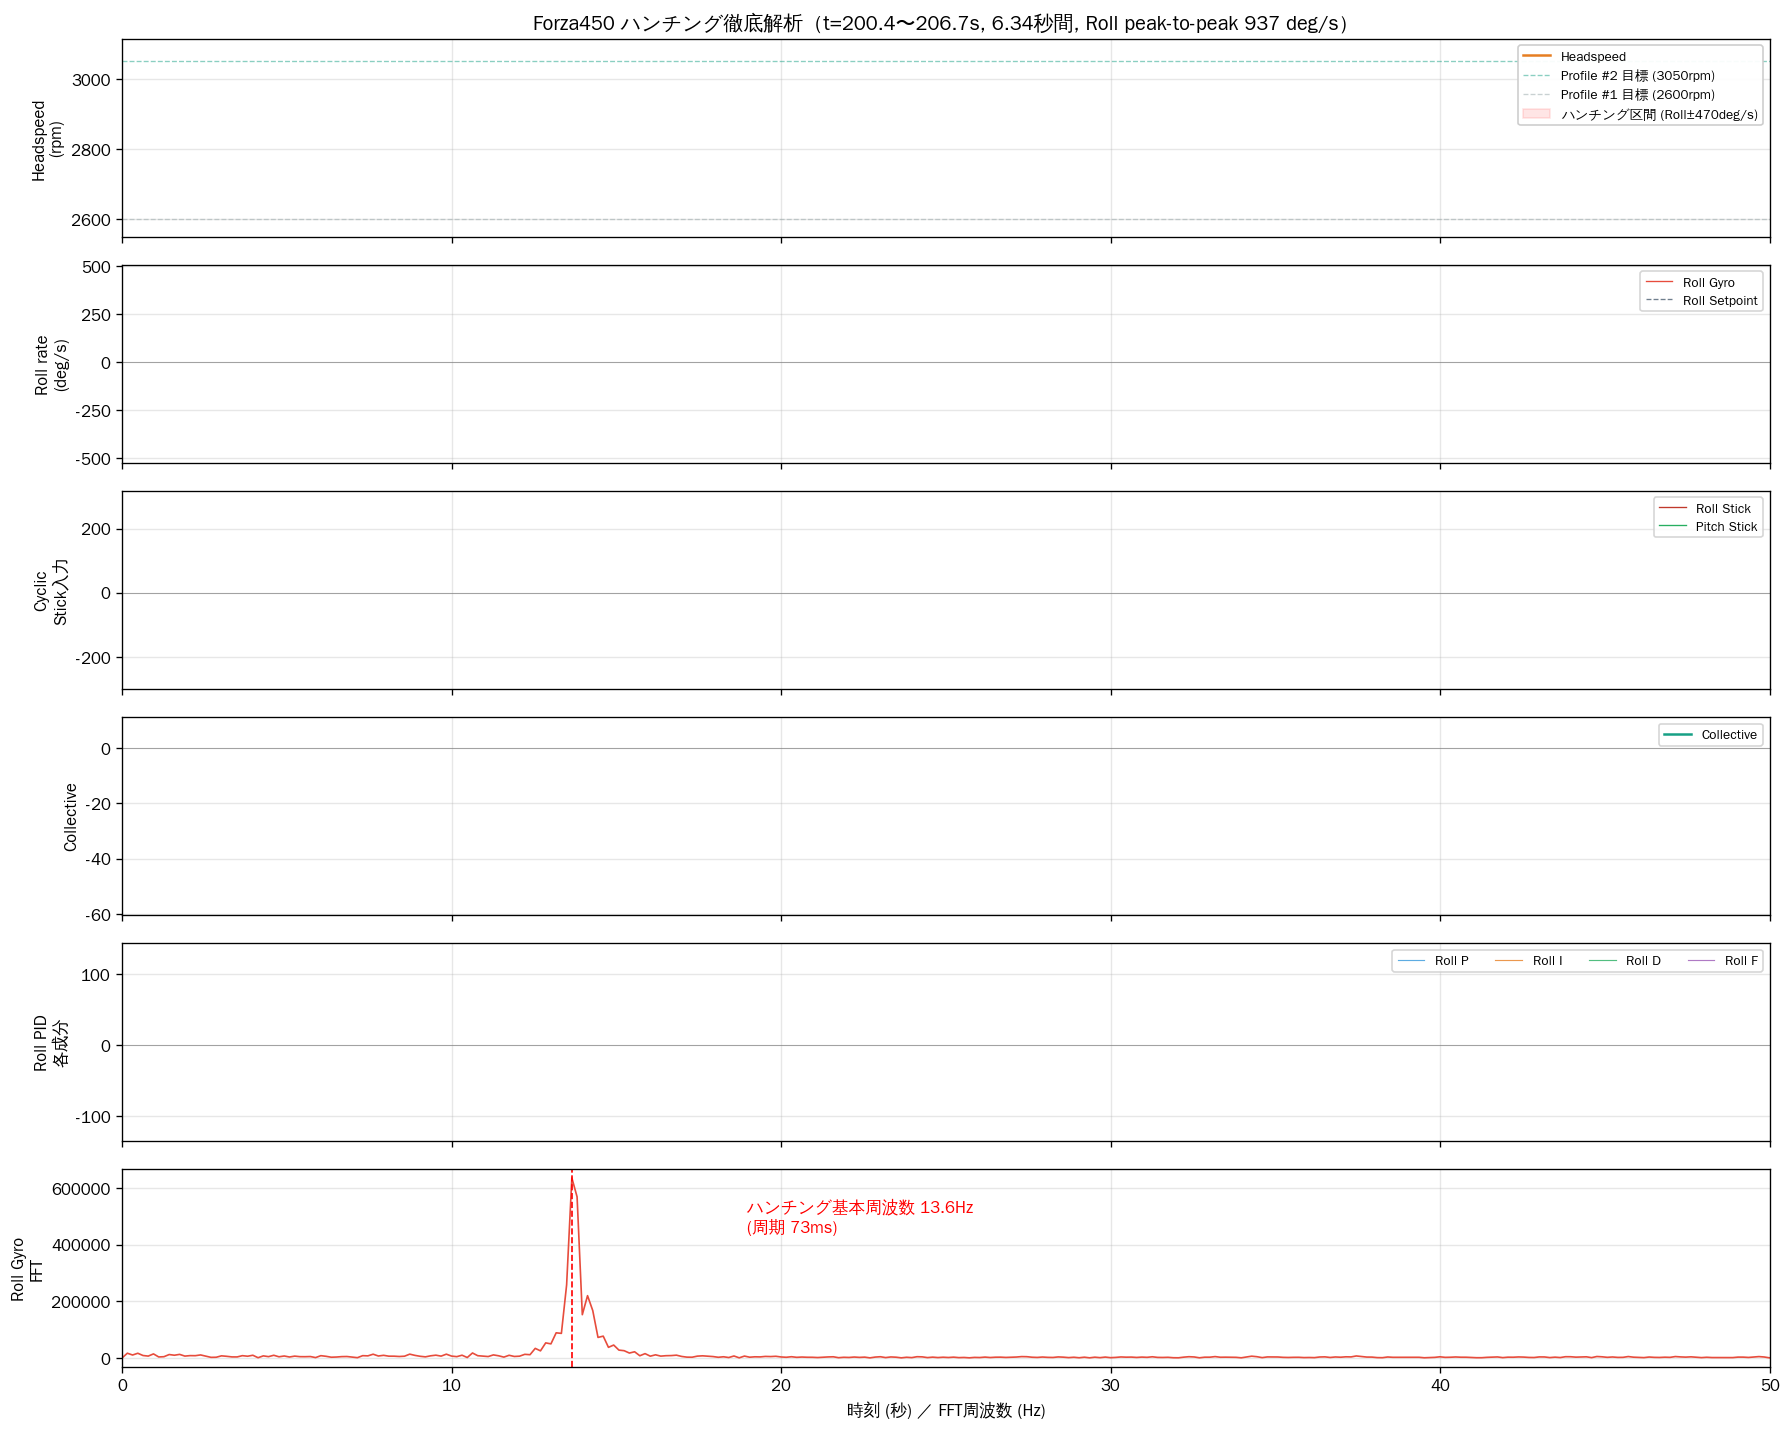Click the Roll rate (deg/s) y-axis label
Viewport: 1791px width, 1430px height.
pos(50,365)
